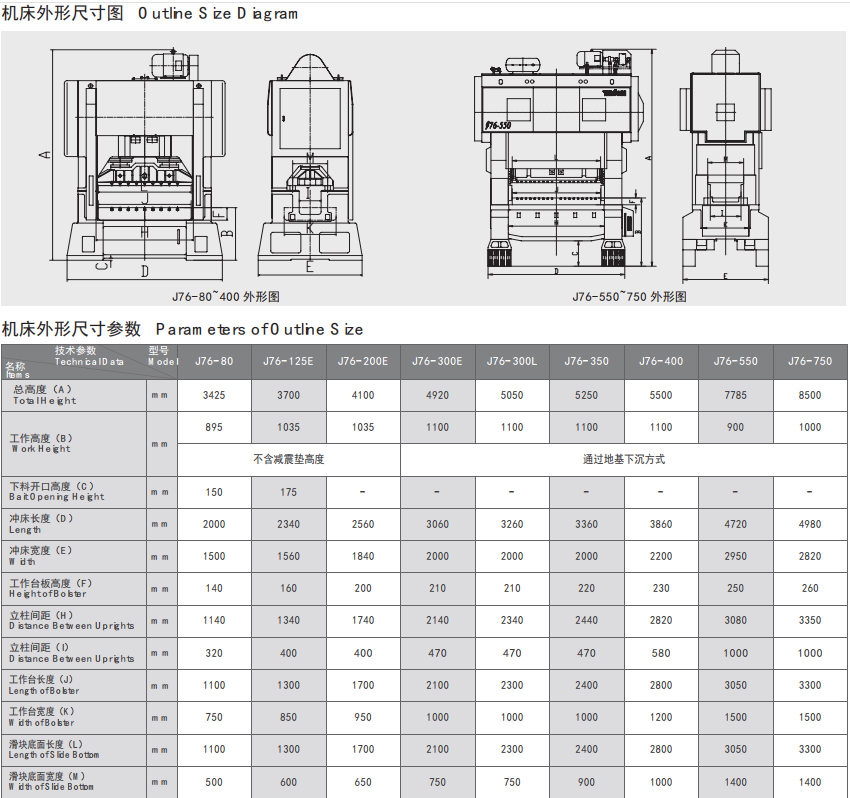The height and width of the screenshot is (798, 850).
Task: Click the uprights distance value 3350
Action: coord(810,620)
